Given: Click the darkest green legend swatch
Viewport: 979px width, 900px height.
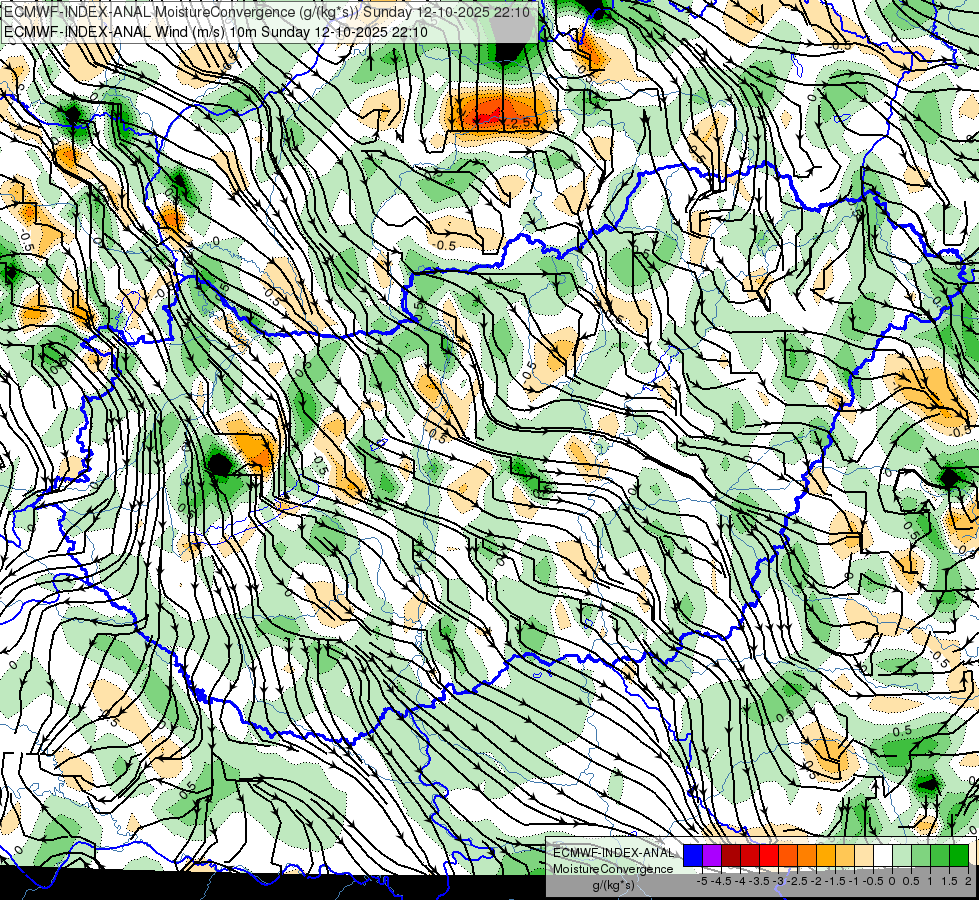Looking at the screenshot, I should click(x=959, y=856).
